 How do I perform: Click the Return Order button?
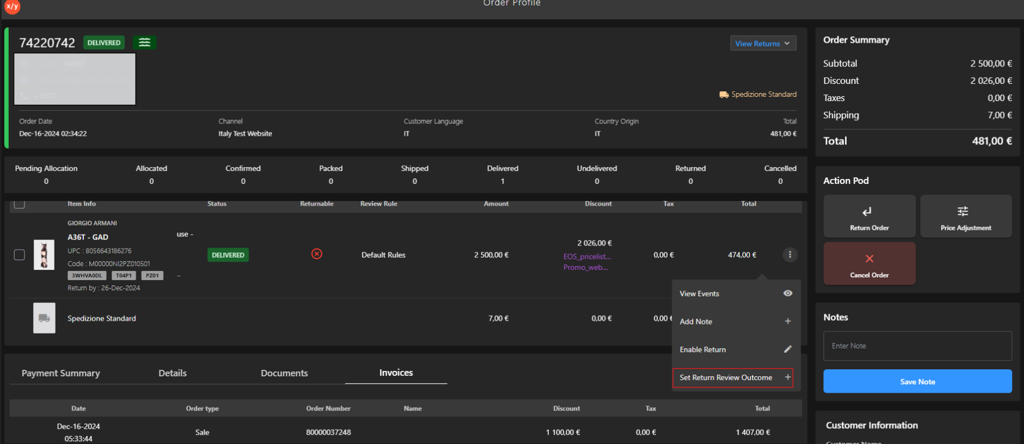(869, 216)
